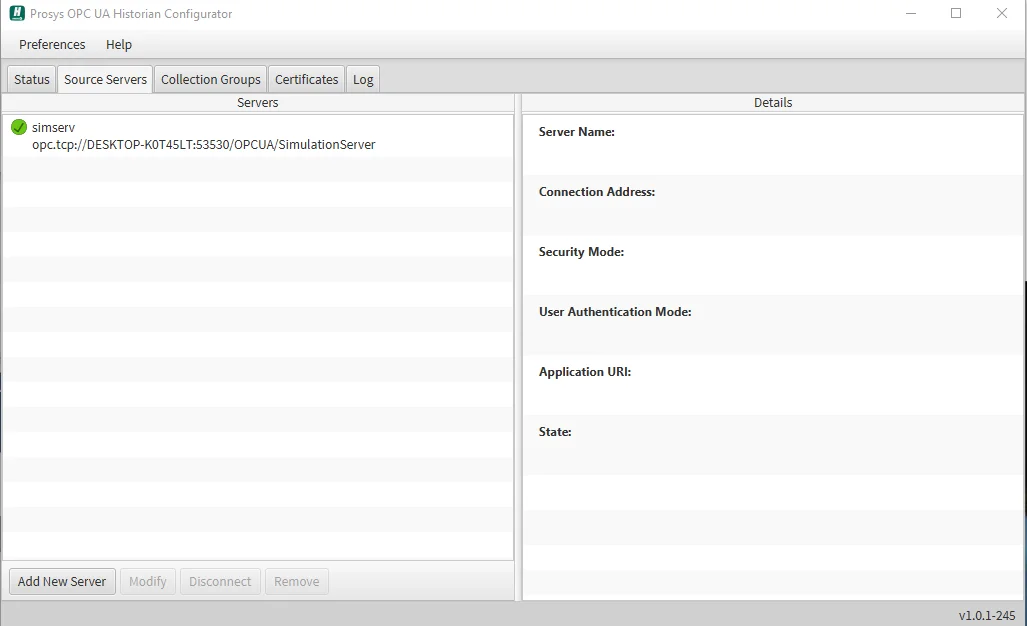Viewport: 1027px width, 626px height.
Task: Click the v1.0.1-245 version text
Action: [986, 616]
